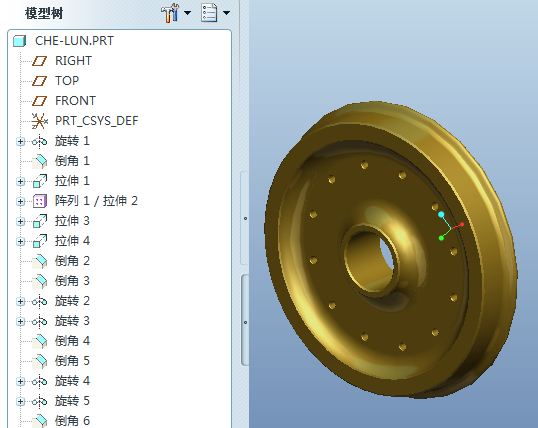The height and width of the screenshot is (428, 538).
Task: Click the PRT_CSYS_DEF coordinate system icon
Action: point(39,121)
